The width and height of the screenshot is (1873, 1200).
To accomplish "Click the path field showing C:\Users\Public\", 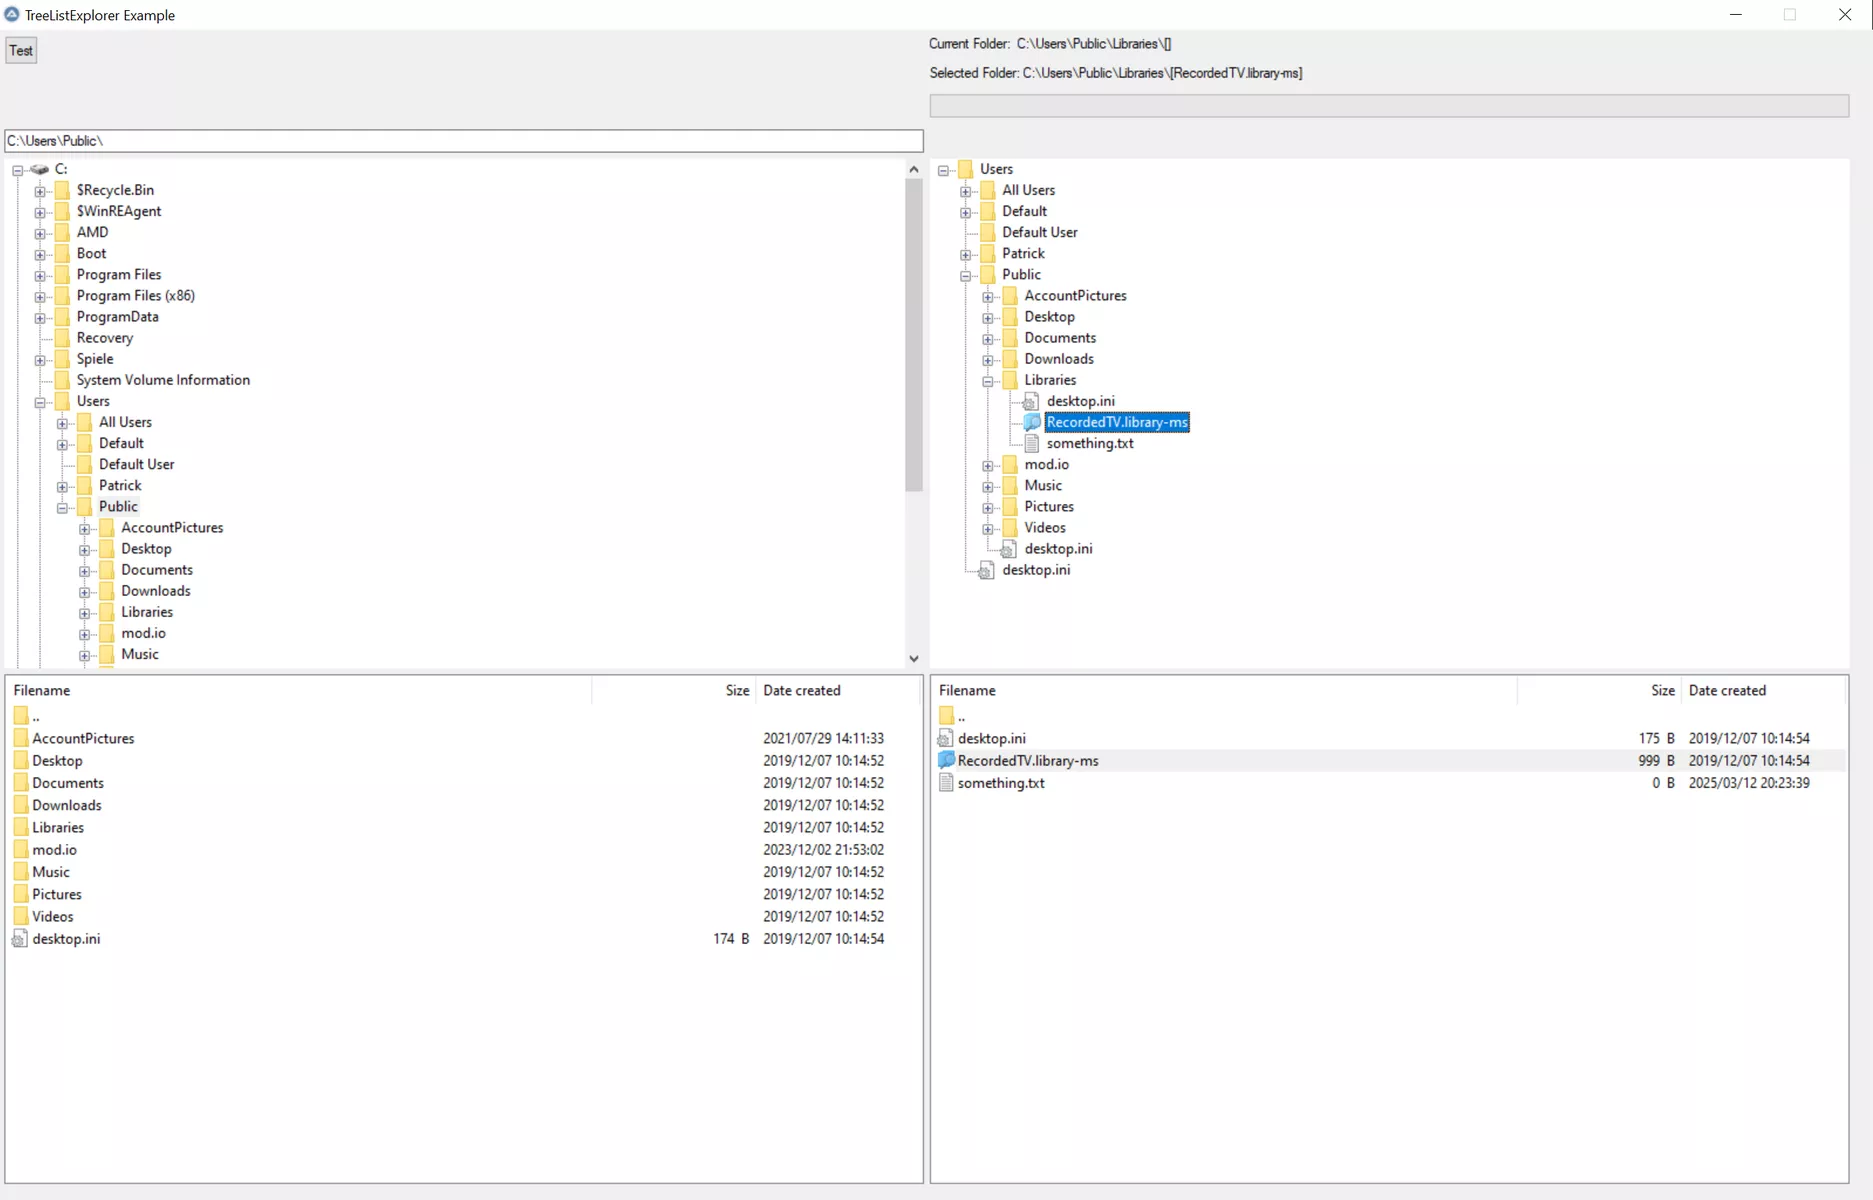I will [463, 141].
